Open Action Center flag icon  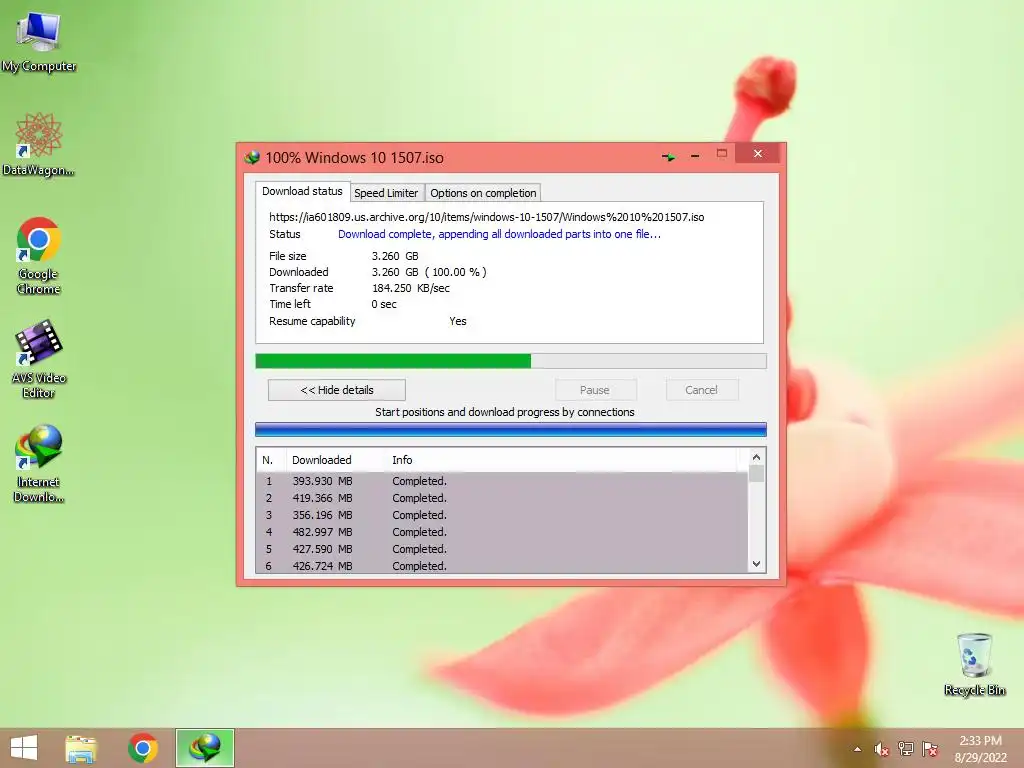(x=930, y=749)
